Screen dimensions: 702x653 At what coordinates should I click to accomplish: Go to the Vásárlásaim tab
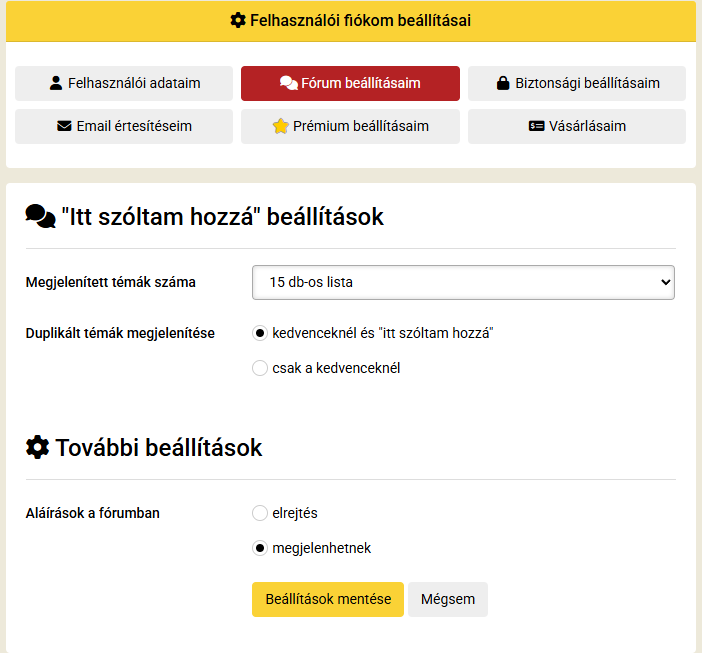(577, 126)
